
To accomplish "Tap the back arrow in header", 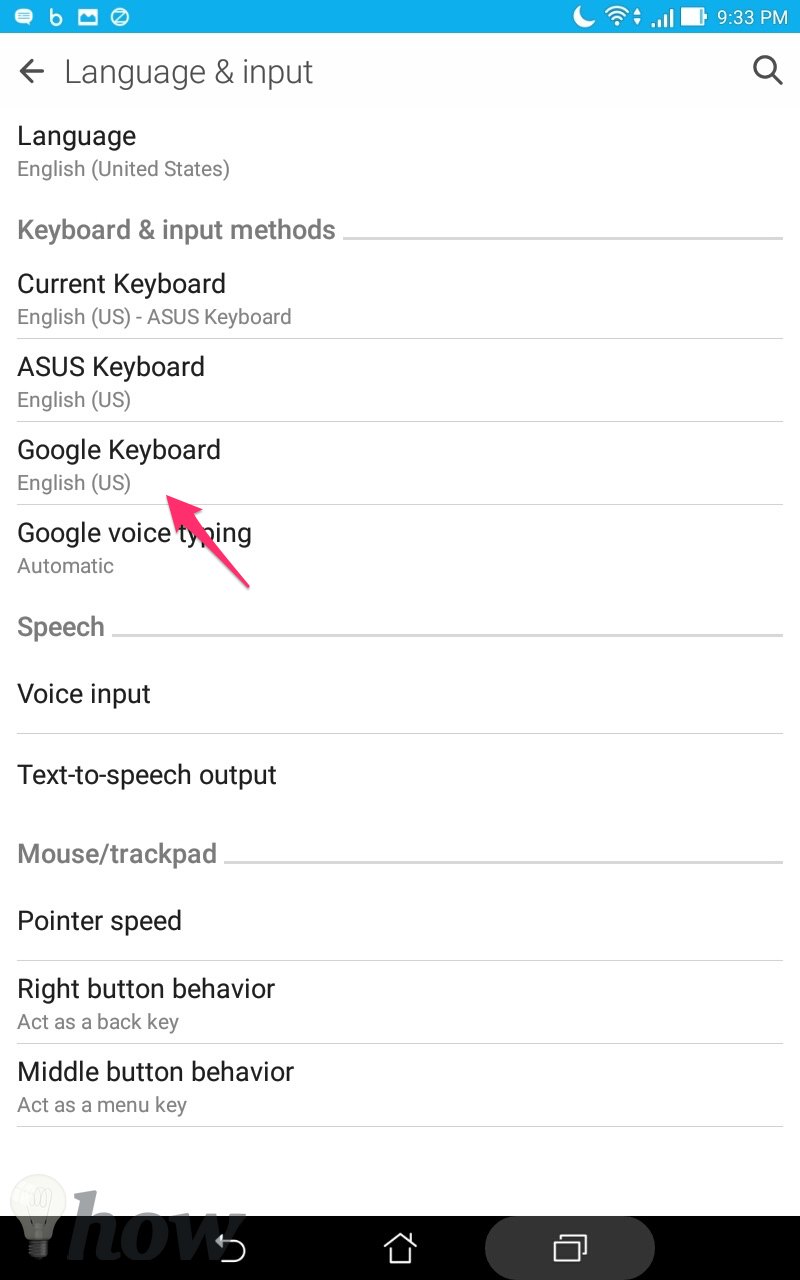I will [x=32, y=71].
